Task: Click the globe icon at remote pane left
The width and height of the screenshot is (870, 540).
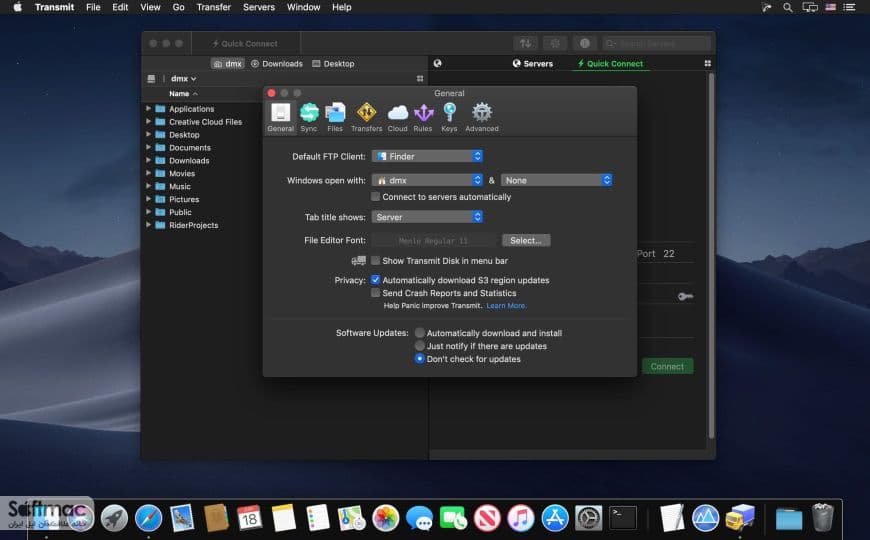Action: coord(437,64)
